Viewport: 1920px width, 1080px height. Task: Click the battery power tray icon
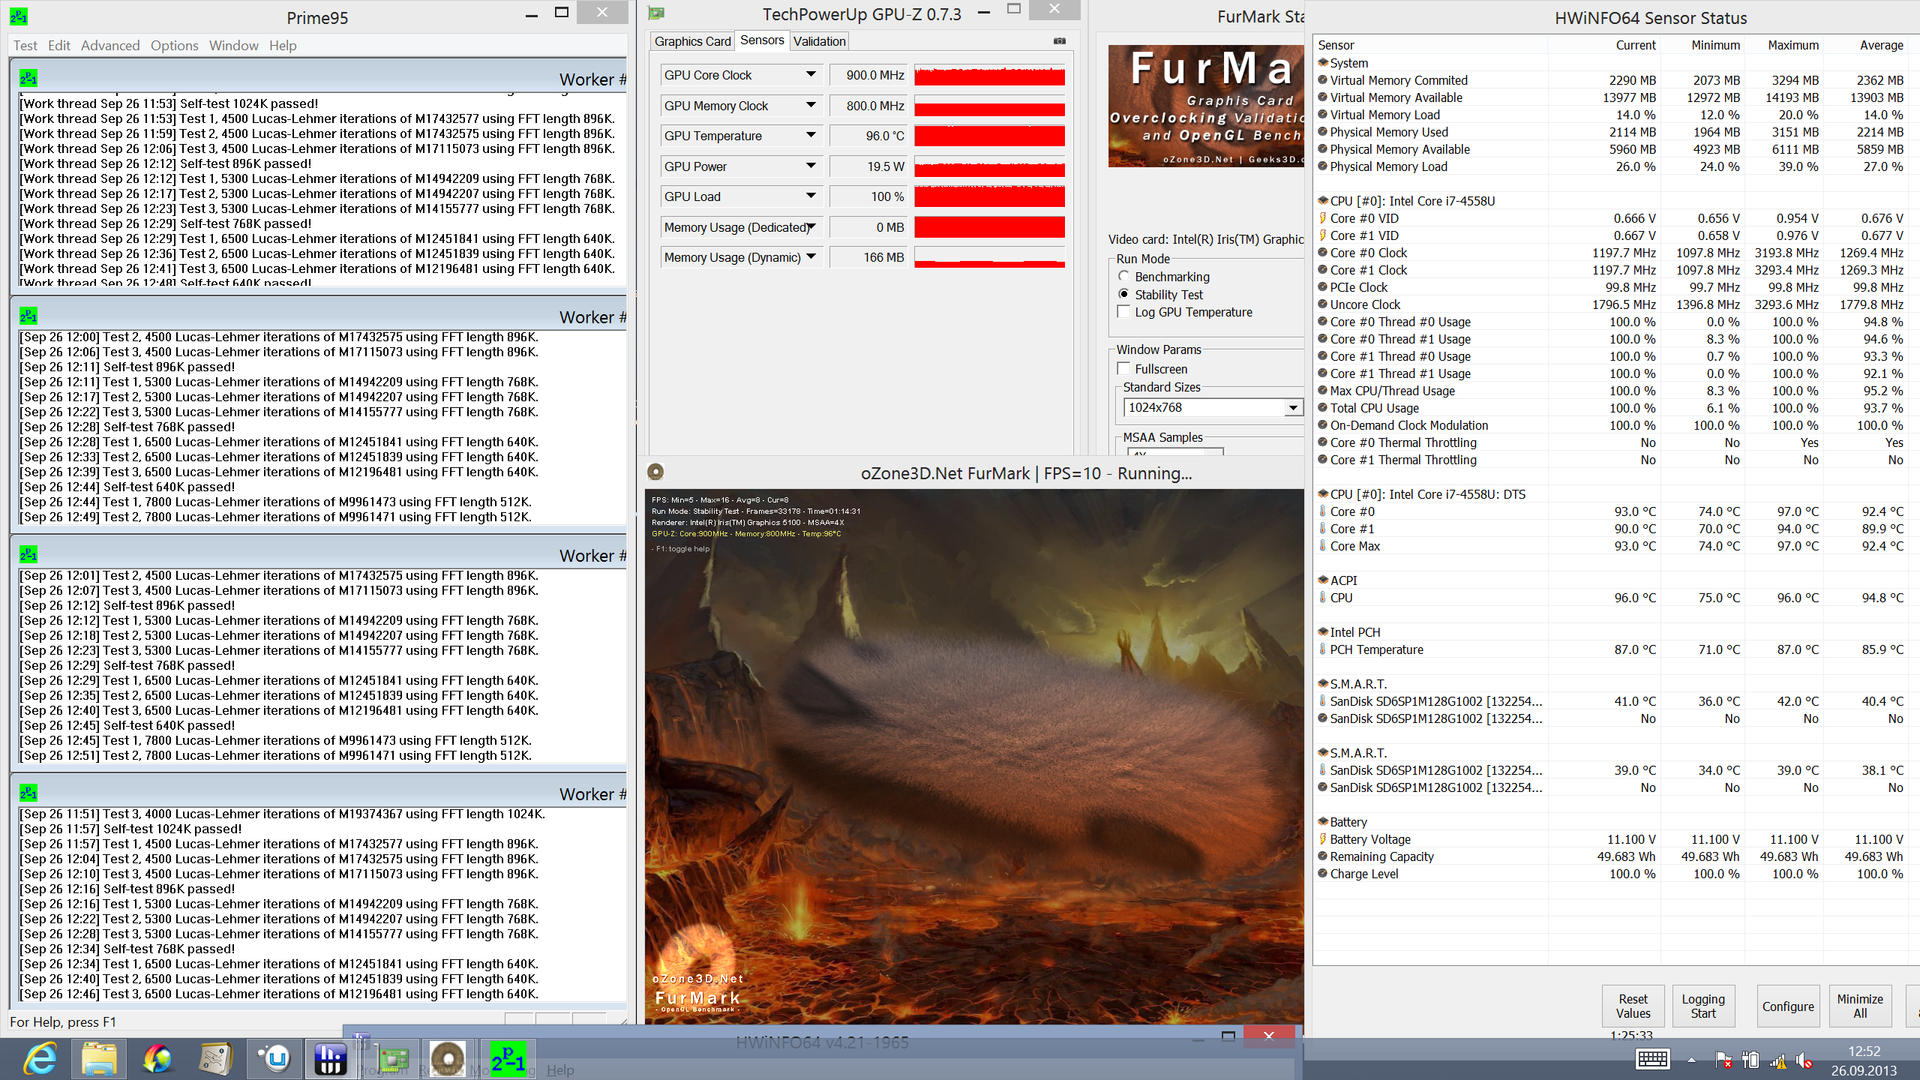(x=1750, y=1060)
